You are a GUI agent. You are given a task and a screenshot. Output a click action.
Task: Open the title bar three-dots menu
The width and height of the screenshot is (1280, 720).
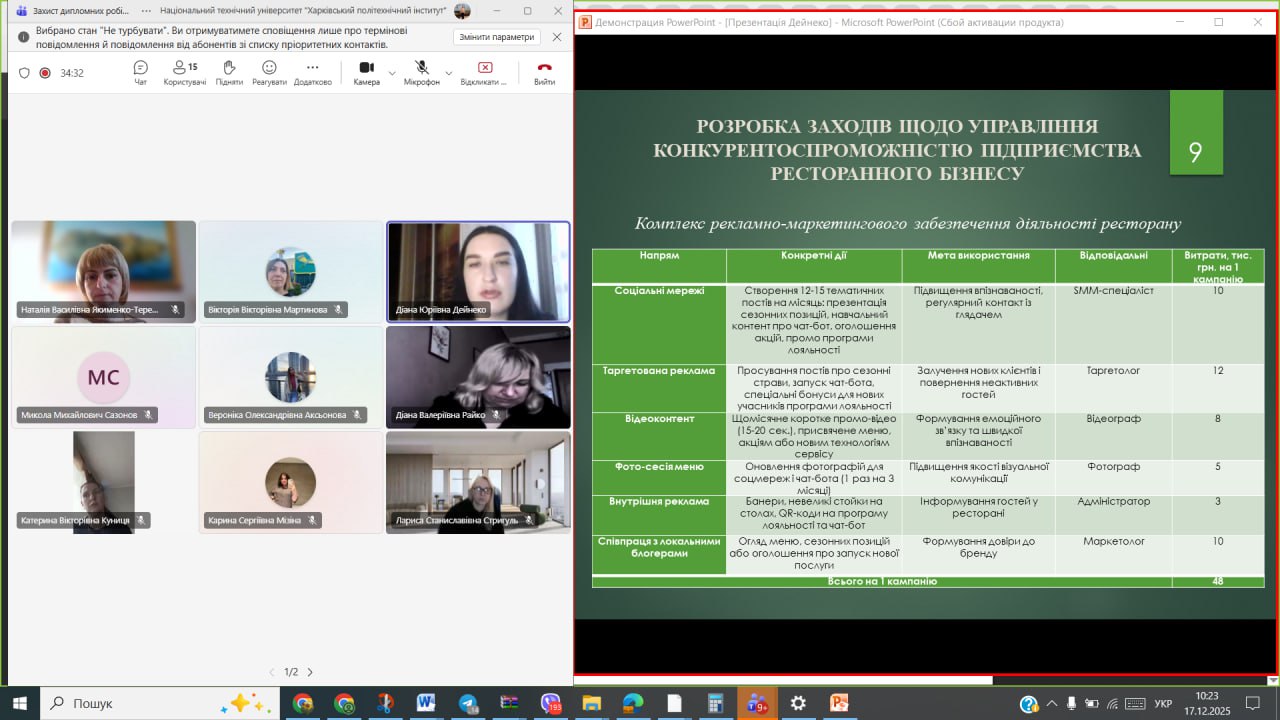click(146, 10)
